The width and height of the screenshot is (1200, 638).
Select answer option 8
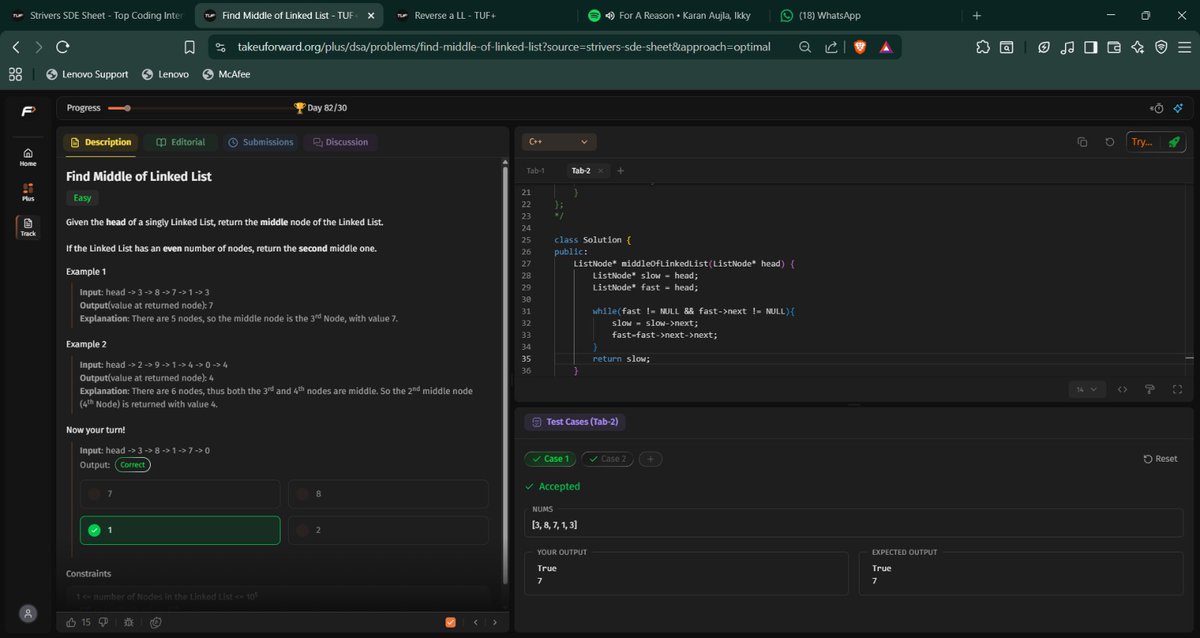388,494
